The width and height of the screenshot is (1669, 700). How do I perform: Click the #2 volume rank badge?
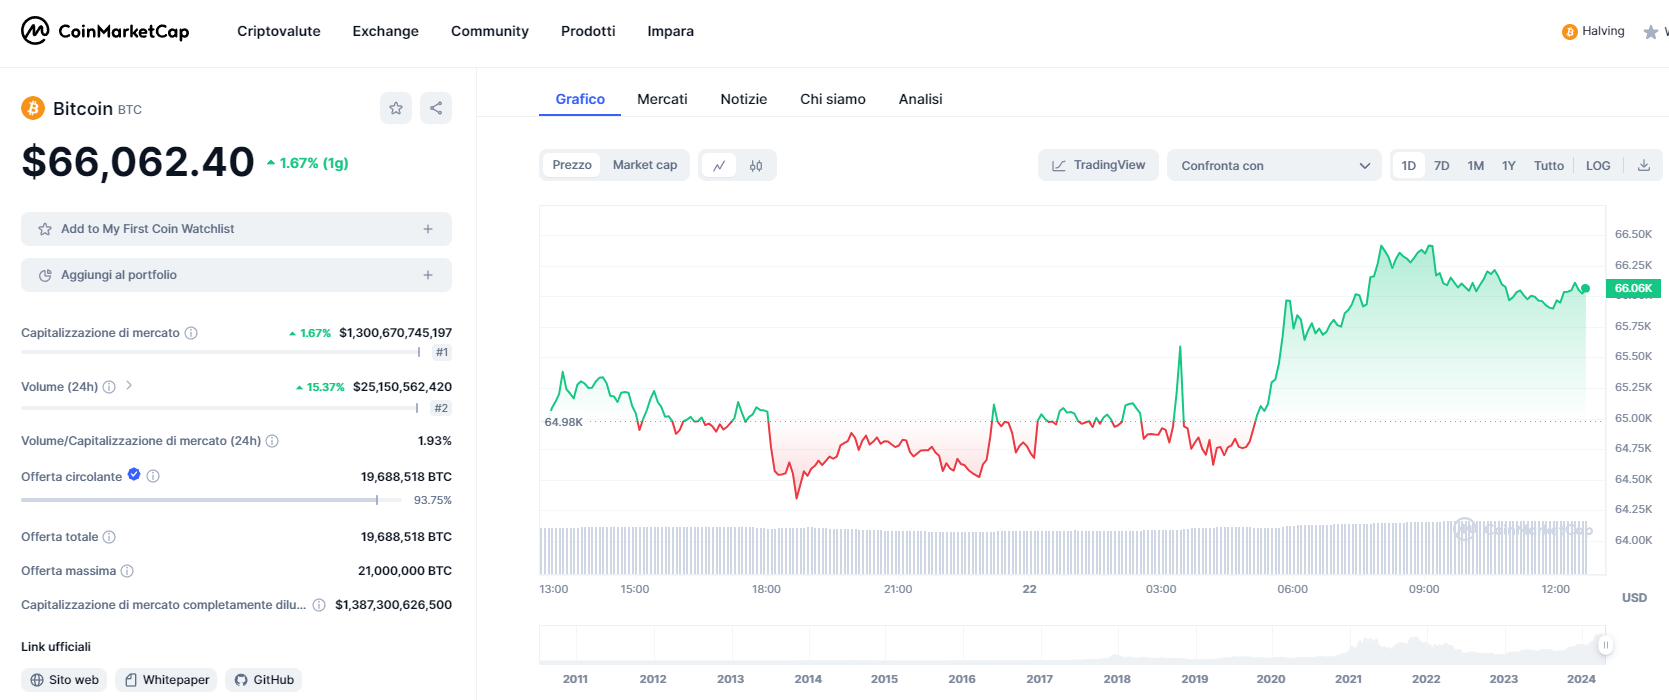(x=442, y=408)
